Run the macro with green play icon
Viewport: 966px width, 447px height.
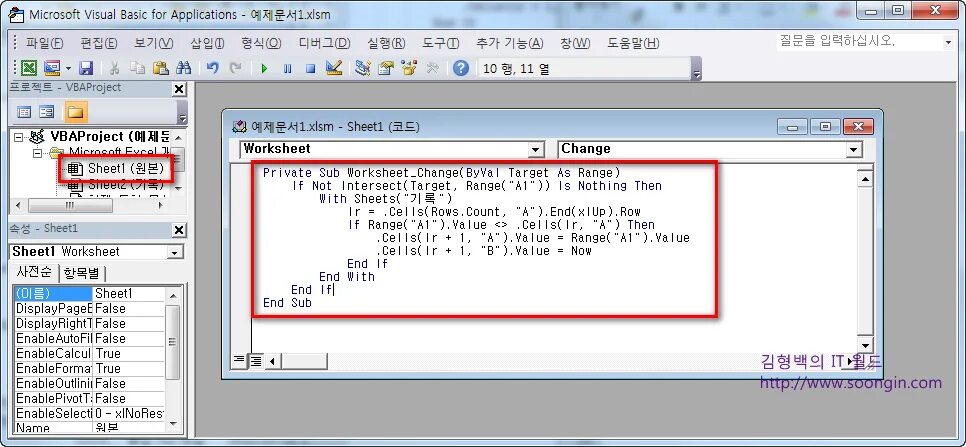pyautogui.click(x=264, y=68)
